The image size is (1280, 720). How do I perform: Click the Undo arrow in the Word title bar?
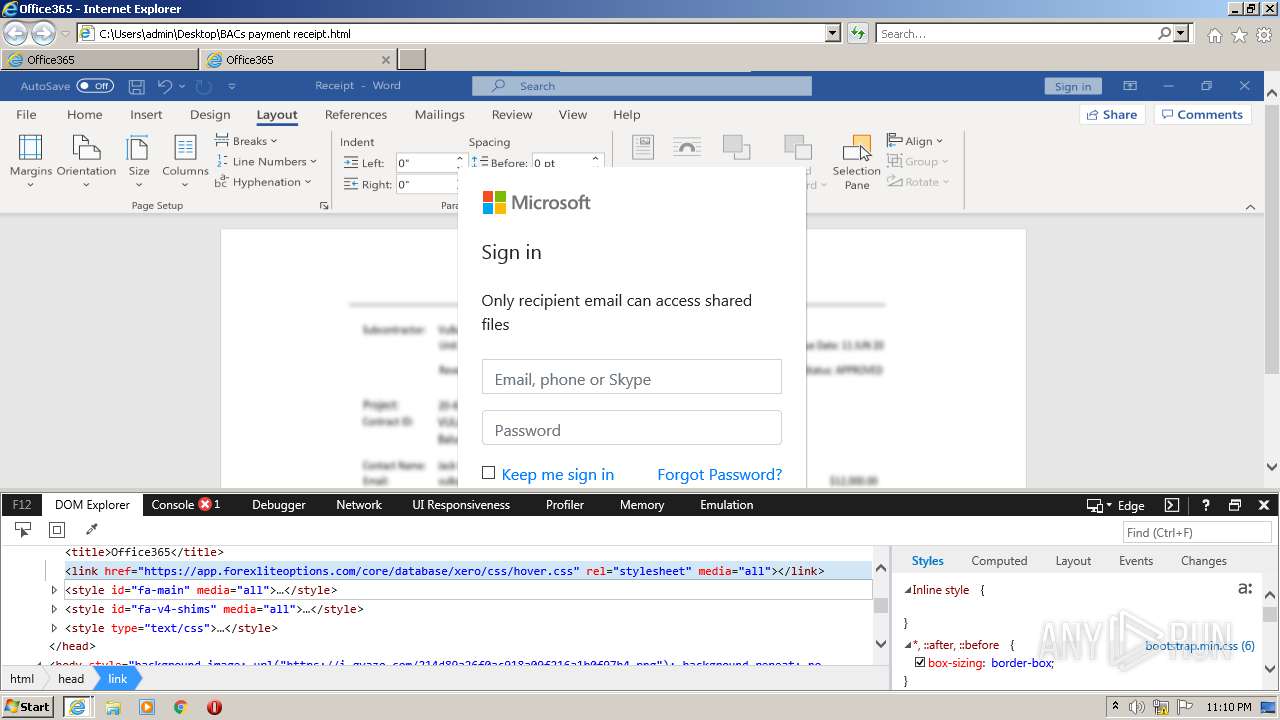[165, 86]
